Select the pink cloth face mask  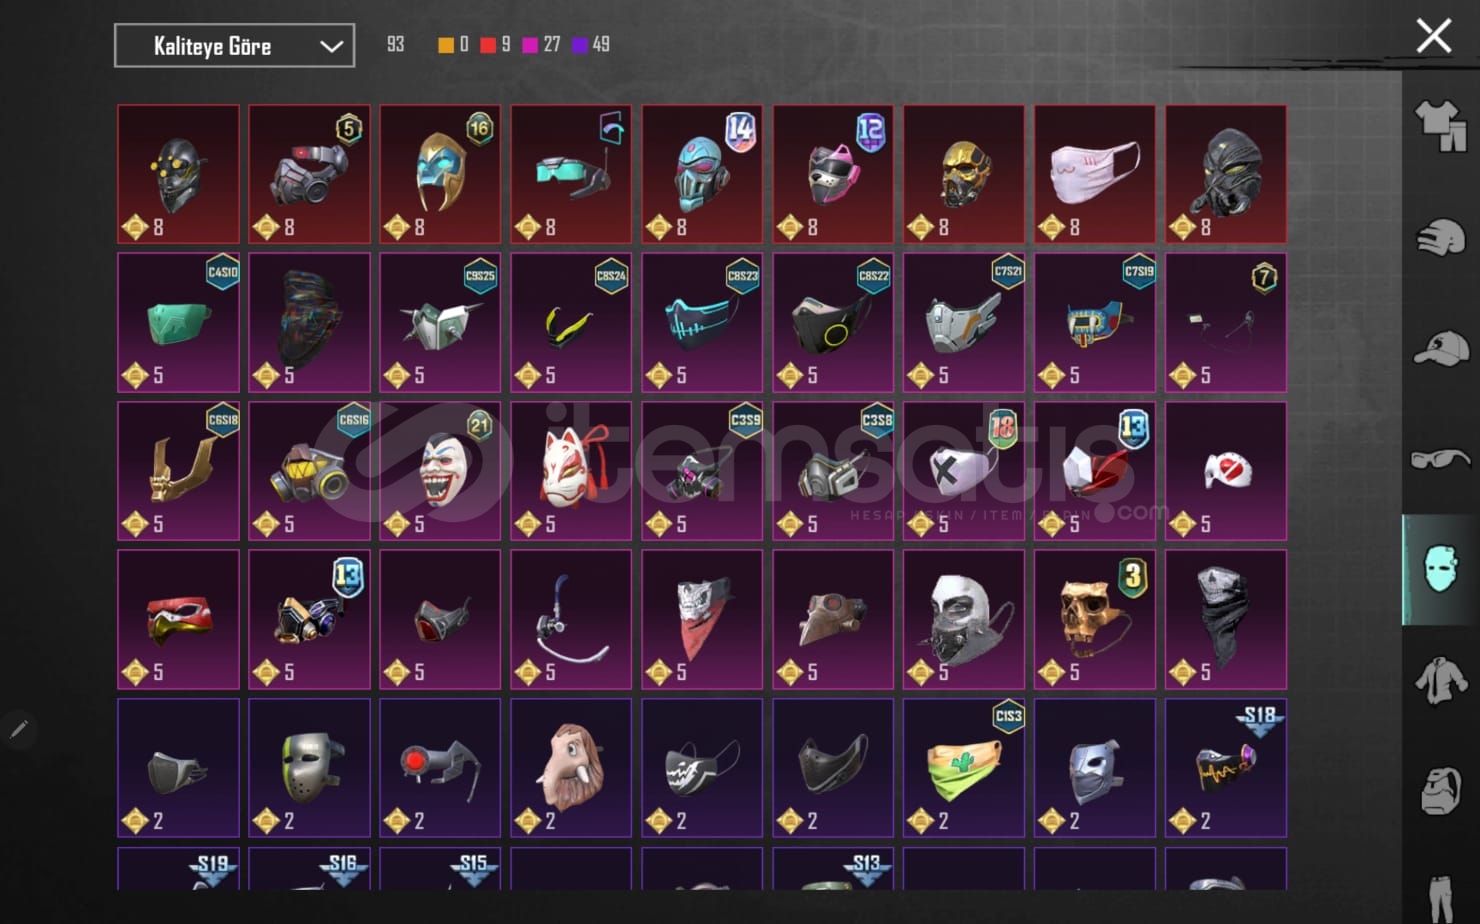tap(1095, 174)
